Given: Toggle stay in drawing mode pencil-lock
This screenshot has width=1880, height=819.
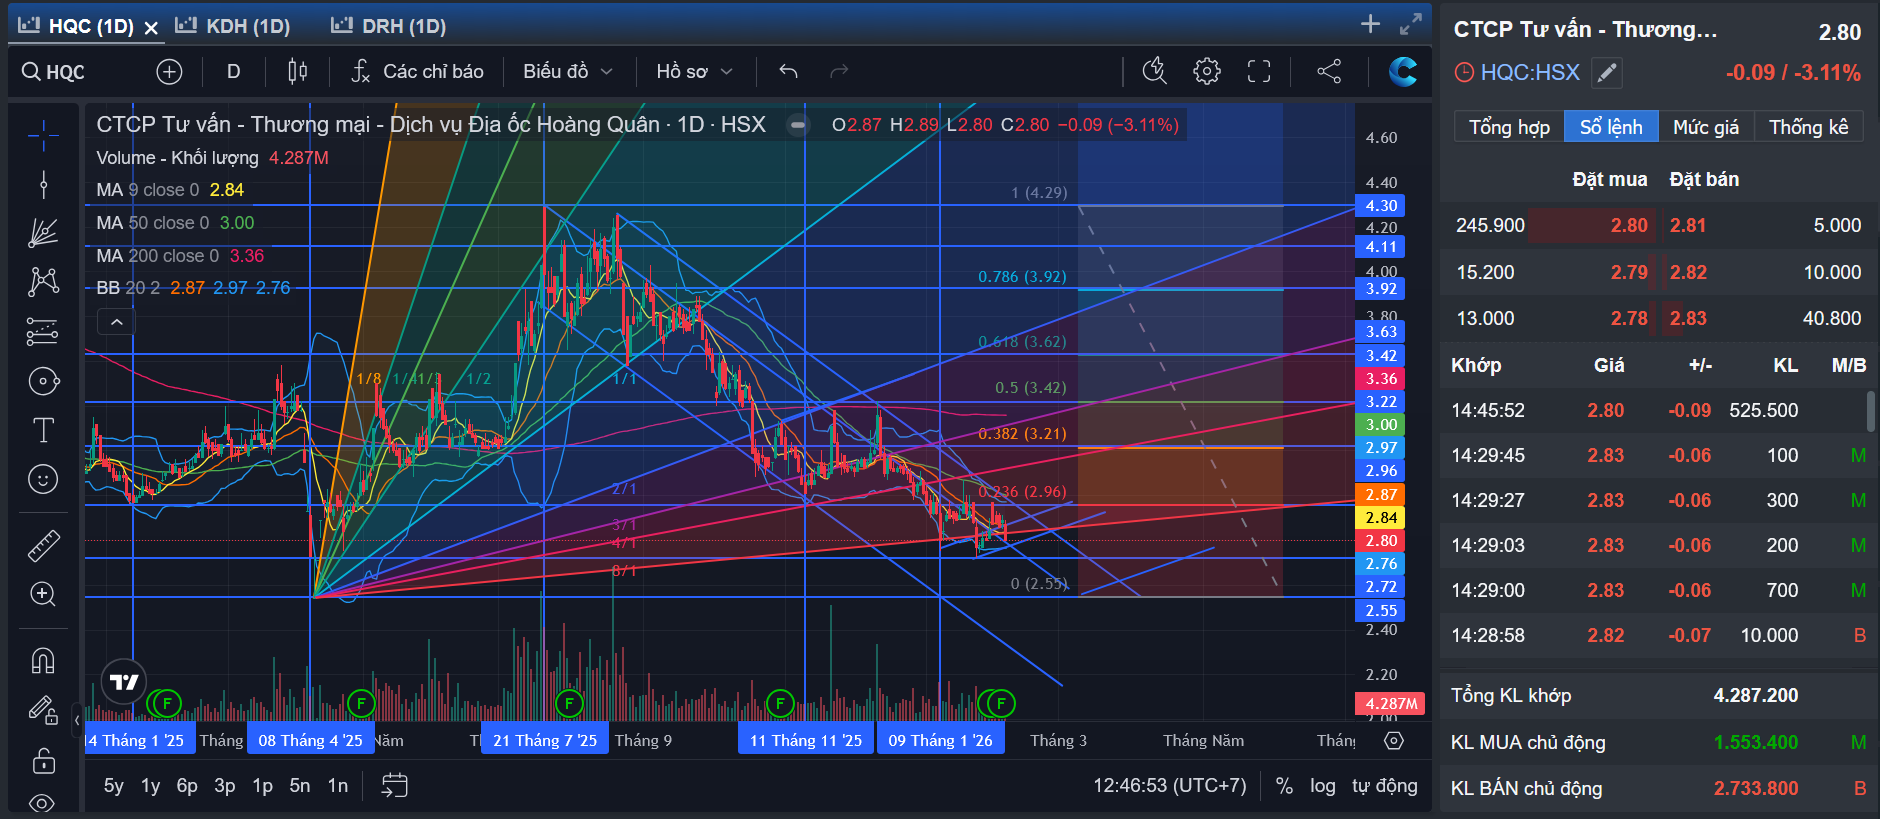Looking at the screenshot, I should [x=43, y=710].
